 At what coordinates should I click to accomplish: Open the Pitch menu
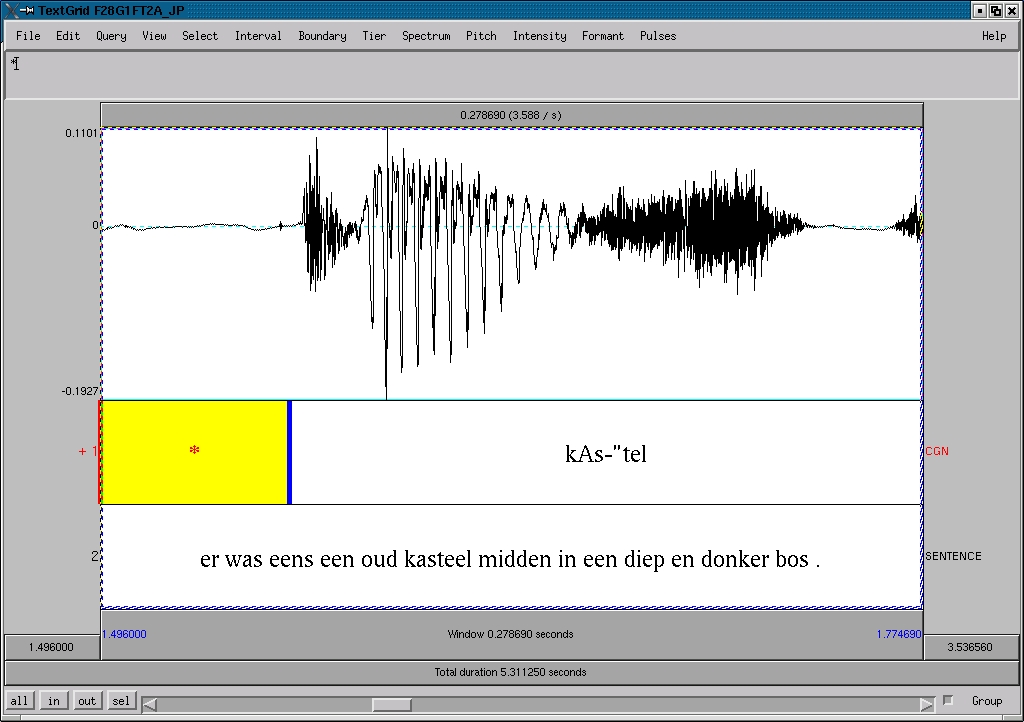(481, 36)
